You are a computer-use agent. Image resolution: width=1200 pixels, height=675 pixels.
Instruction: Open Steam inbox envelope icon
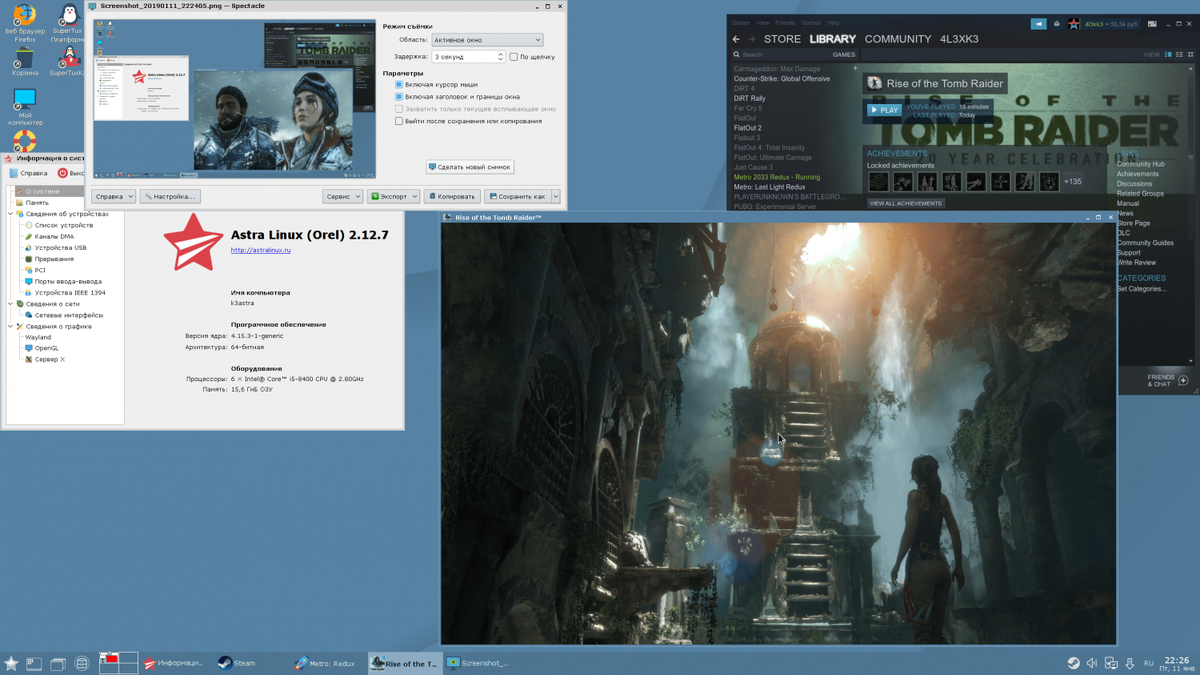(x=1057, y=23)
